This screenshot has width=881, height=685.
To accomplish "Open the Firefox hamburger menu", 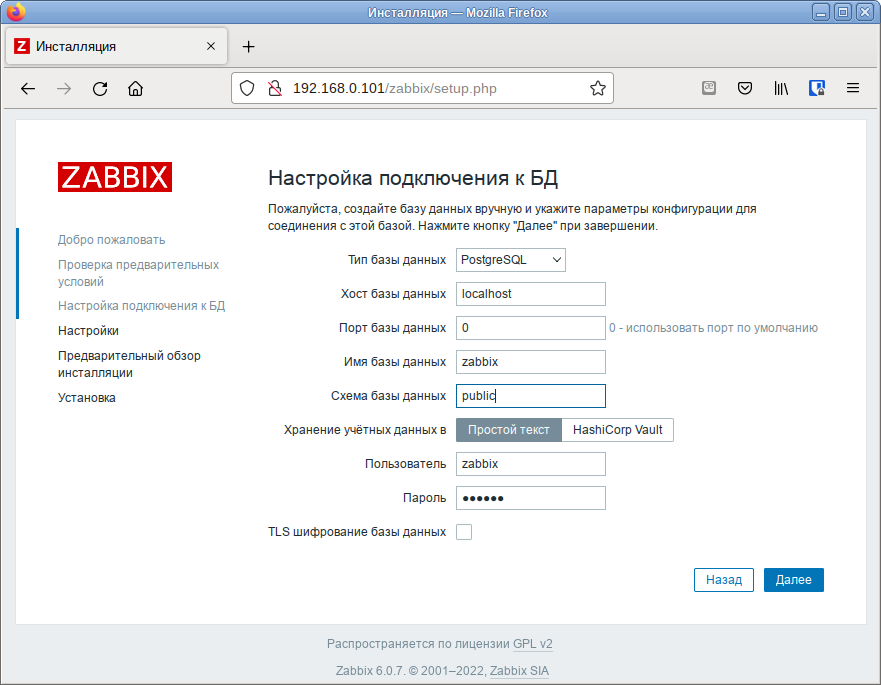I will click(853, 88).
